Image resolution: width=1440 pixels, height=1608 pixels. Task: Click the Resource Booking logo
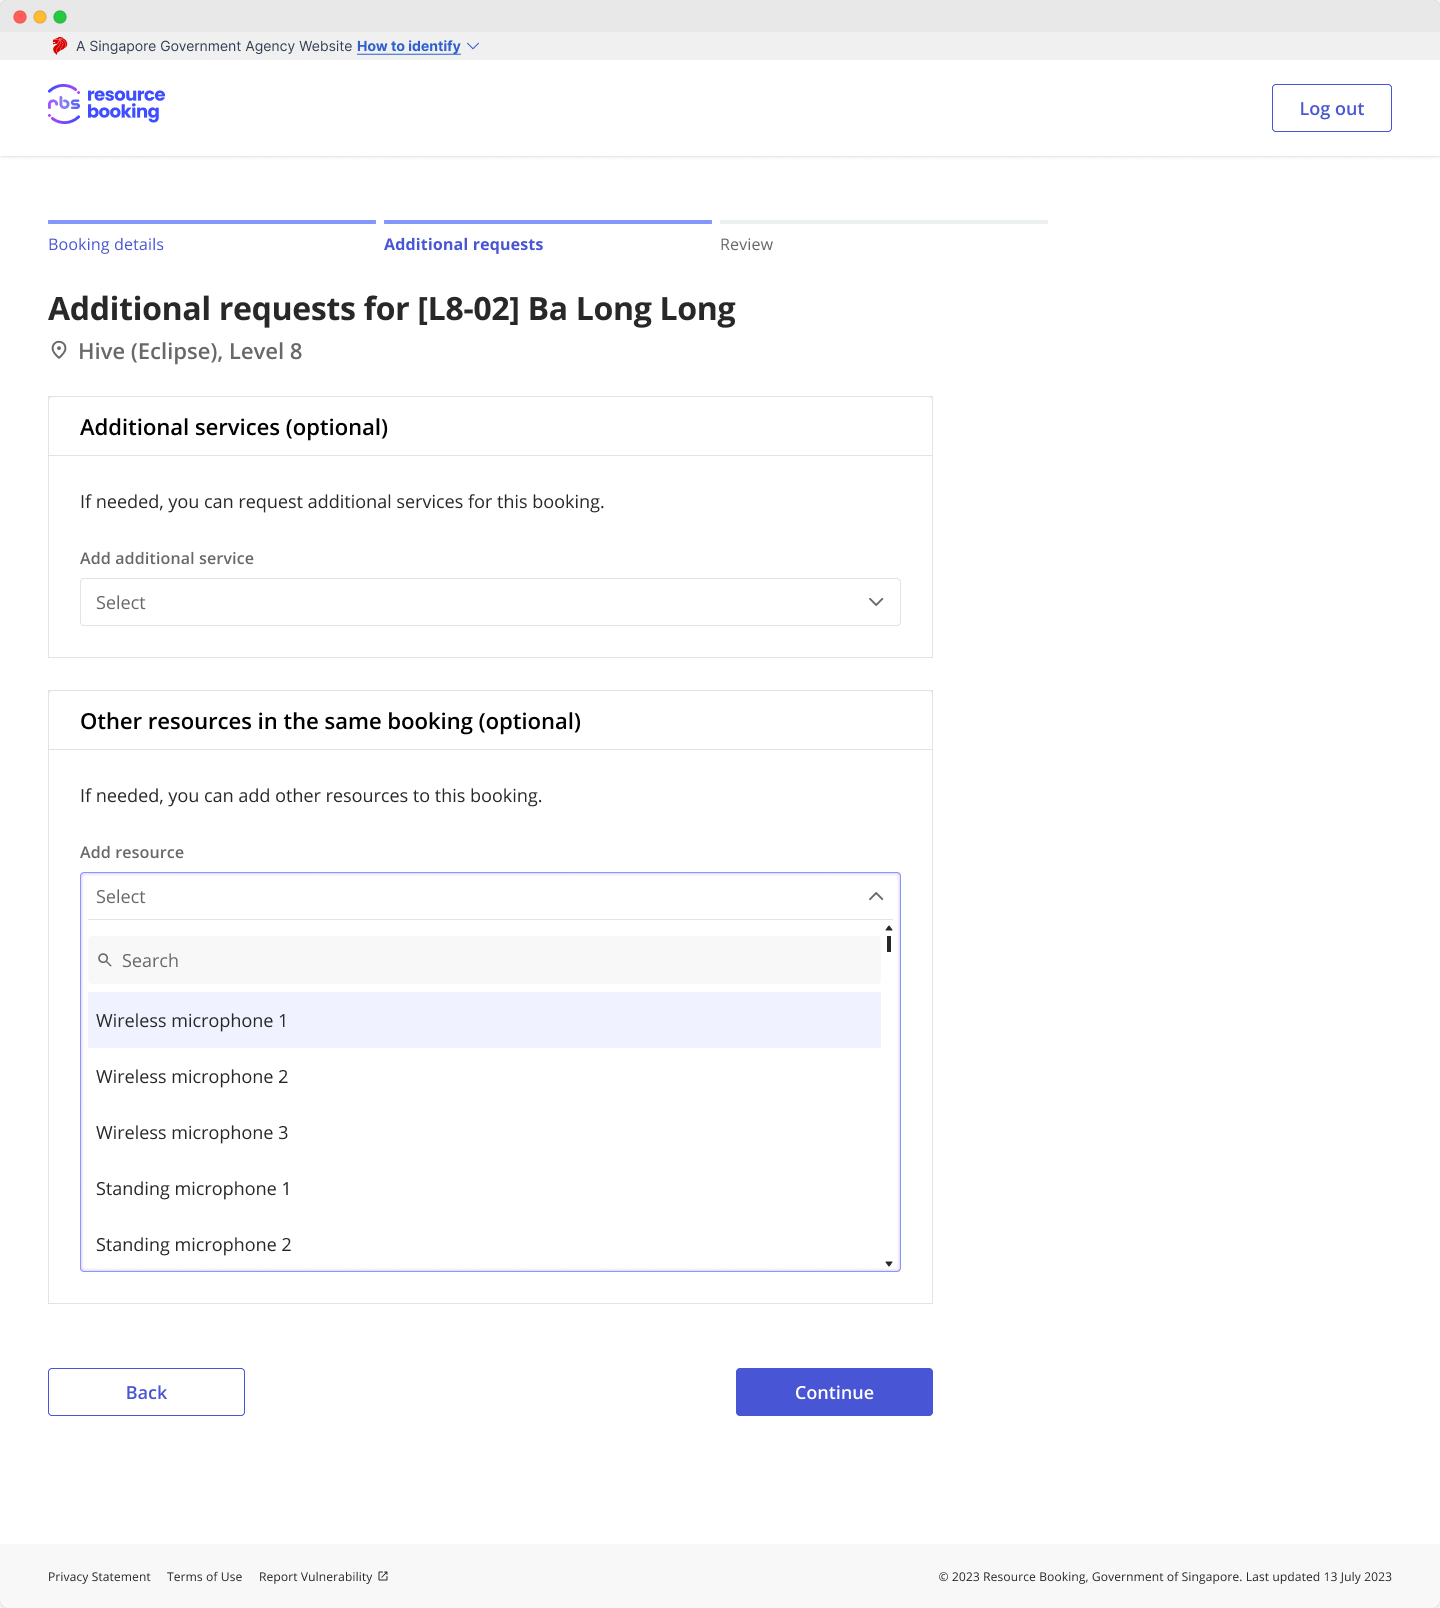click(x=105, y=104)
